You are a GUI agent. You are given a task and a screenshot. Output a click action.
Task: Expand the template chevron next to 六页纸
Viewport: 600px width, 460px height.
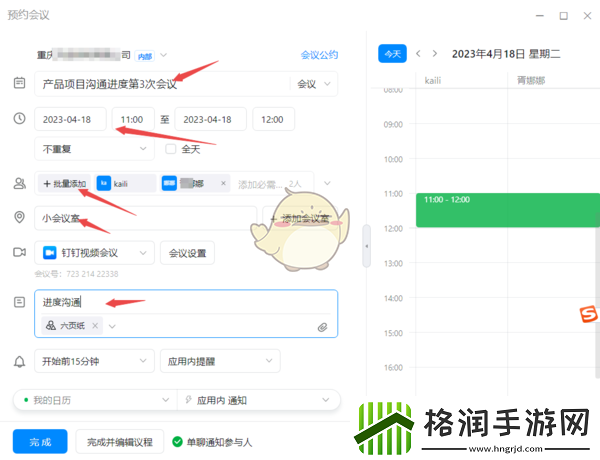point(112,326)
